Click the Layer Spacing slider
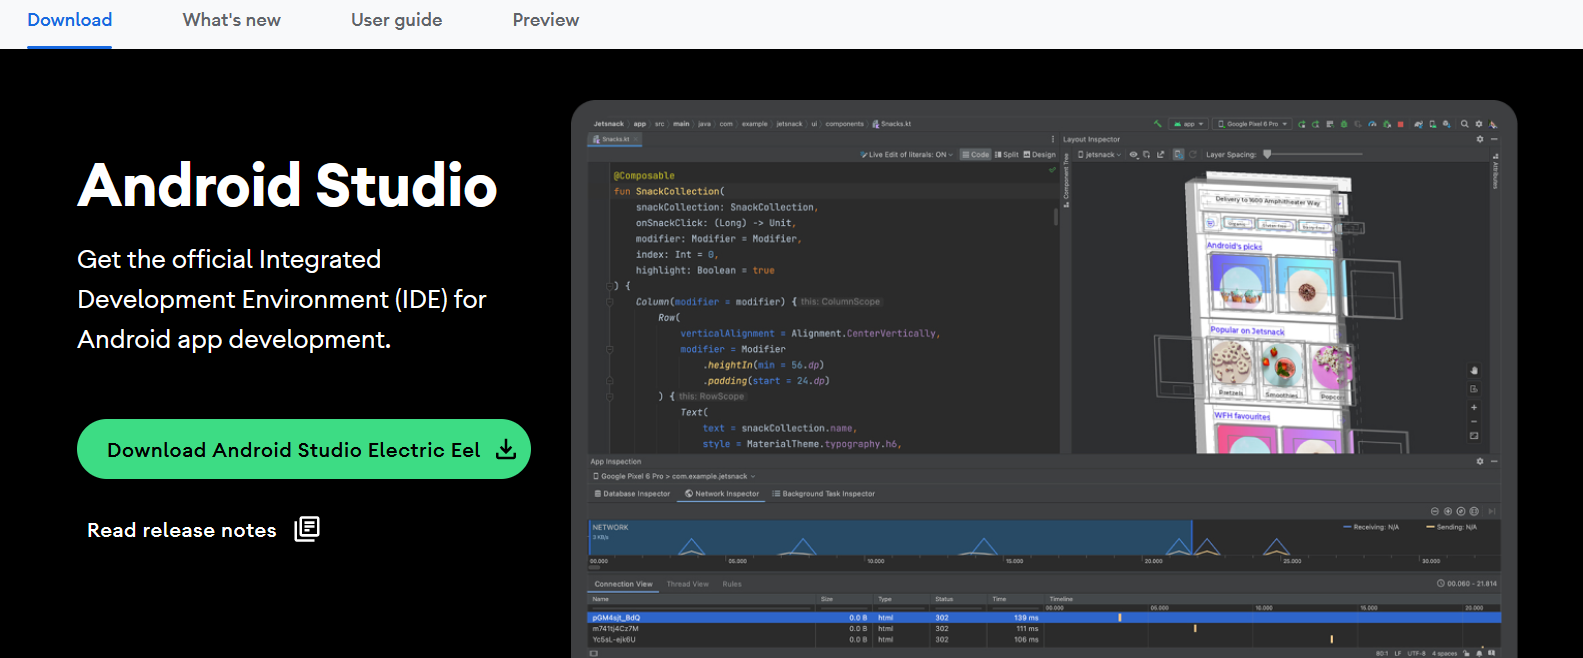The height and width of the screenshot is (658, 1583). point(1313,154)
